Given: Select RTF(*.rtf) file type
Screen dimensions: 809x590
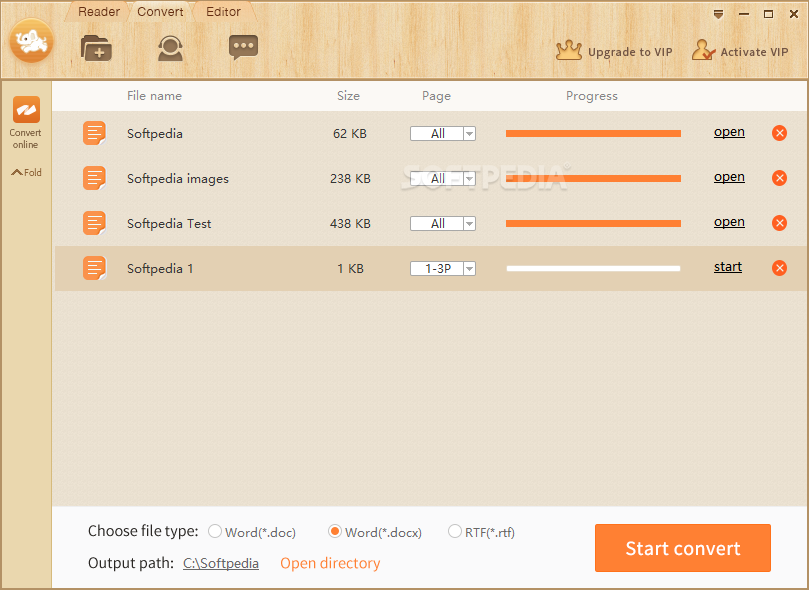Looking at the screenshot, I should tap(455, 531).
